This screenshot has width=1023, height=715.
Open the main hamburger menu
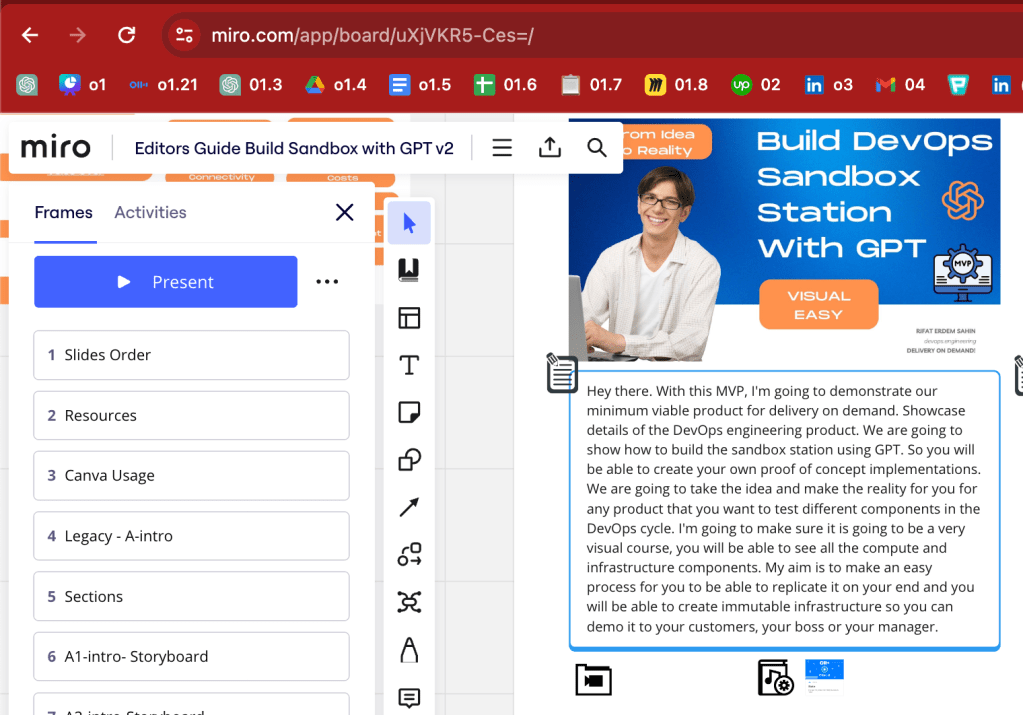502,148
